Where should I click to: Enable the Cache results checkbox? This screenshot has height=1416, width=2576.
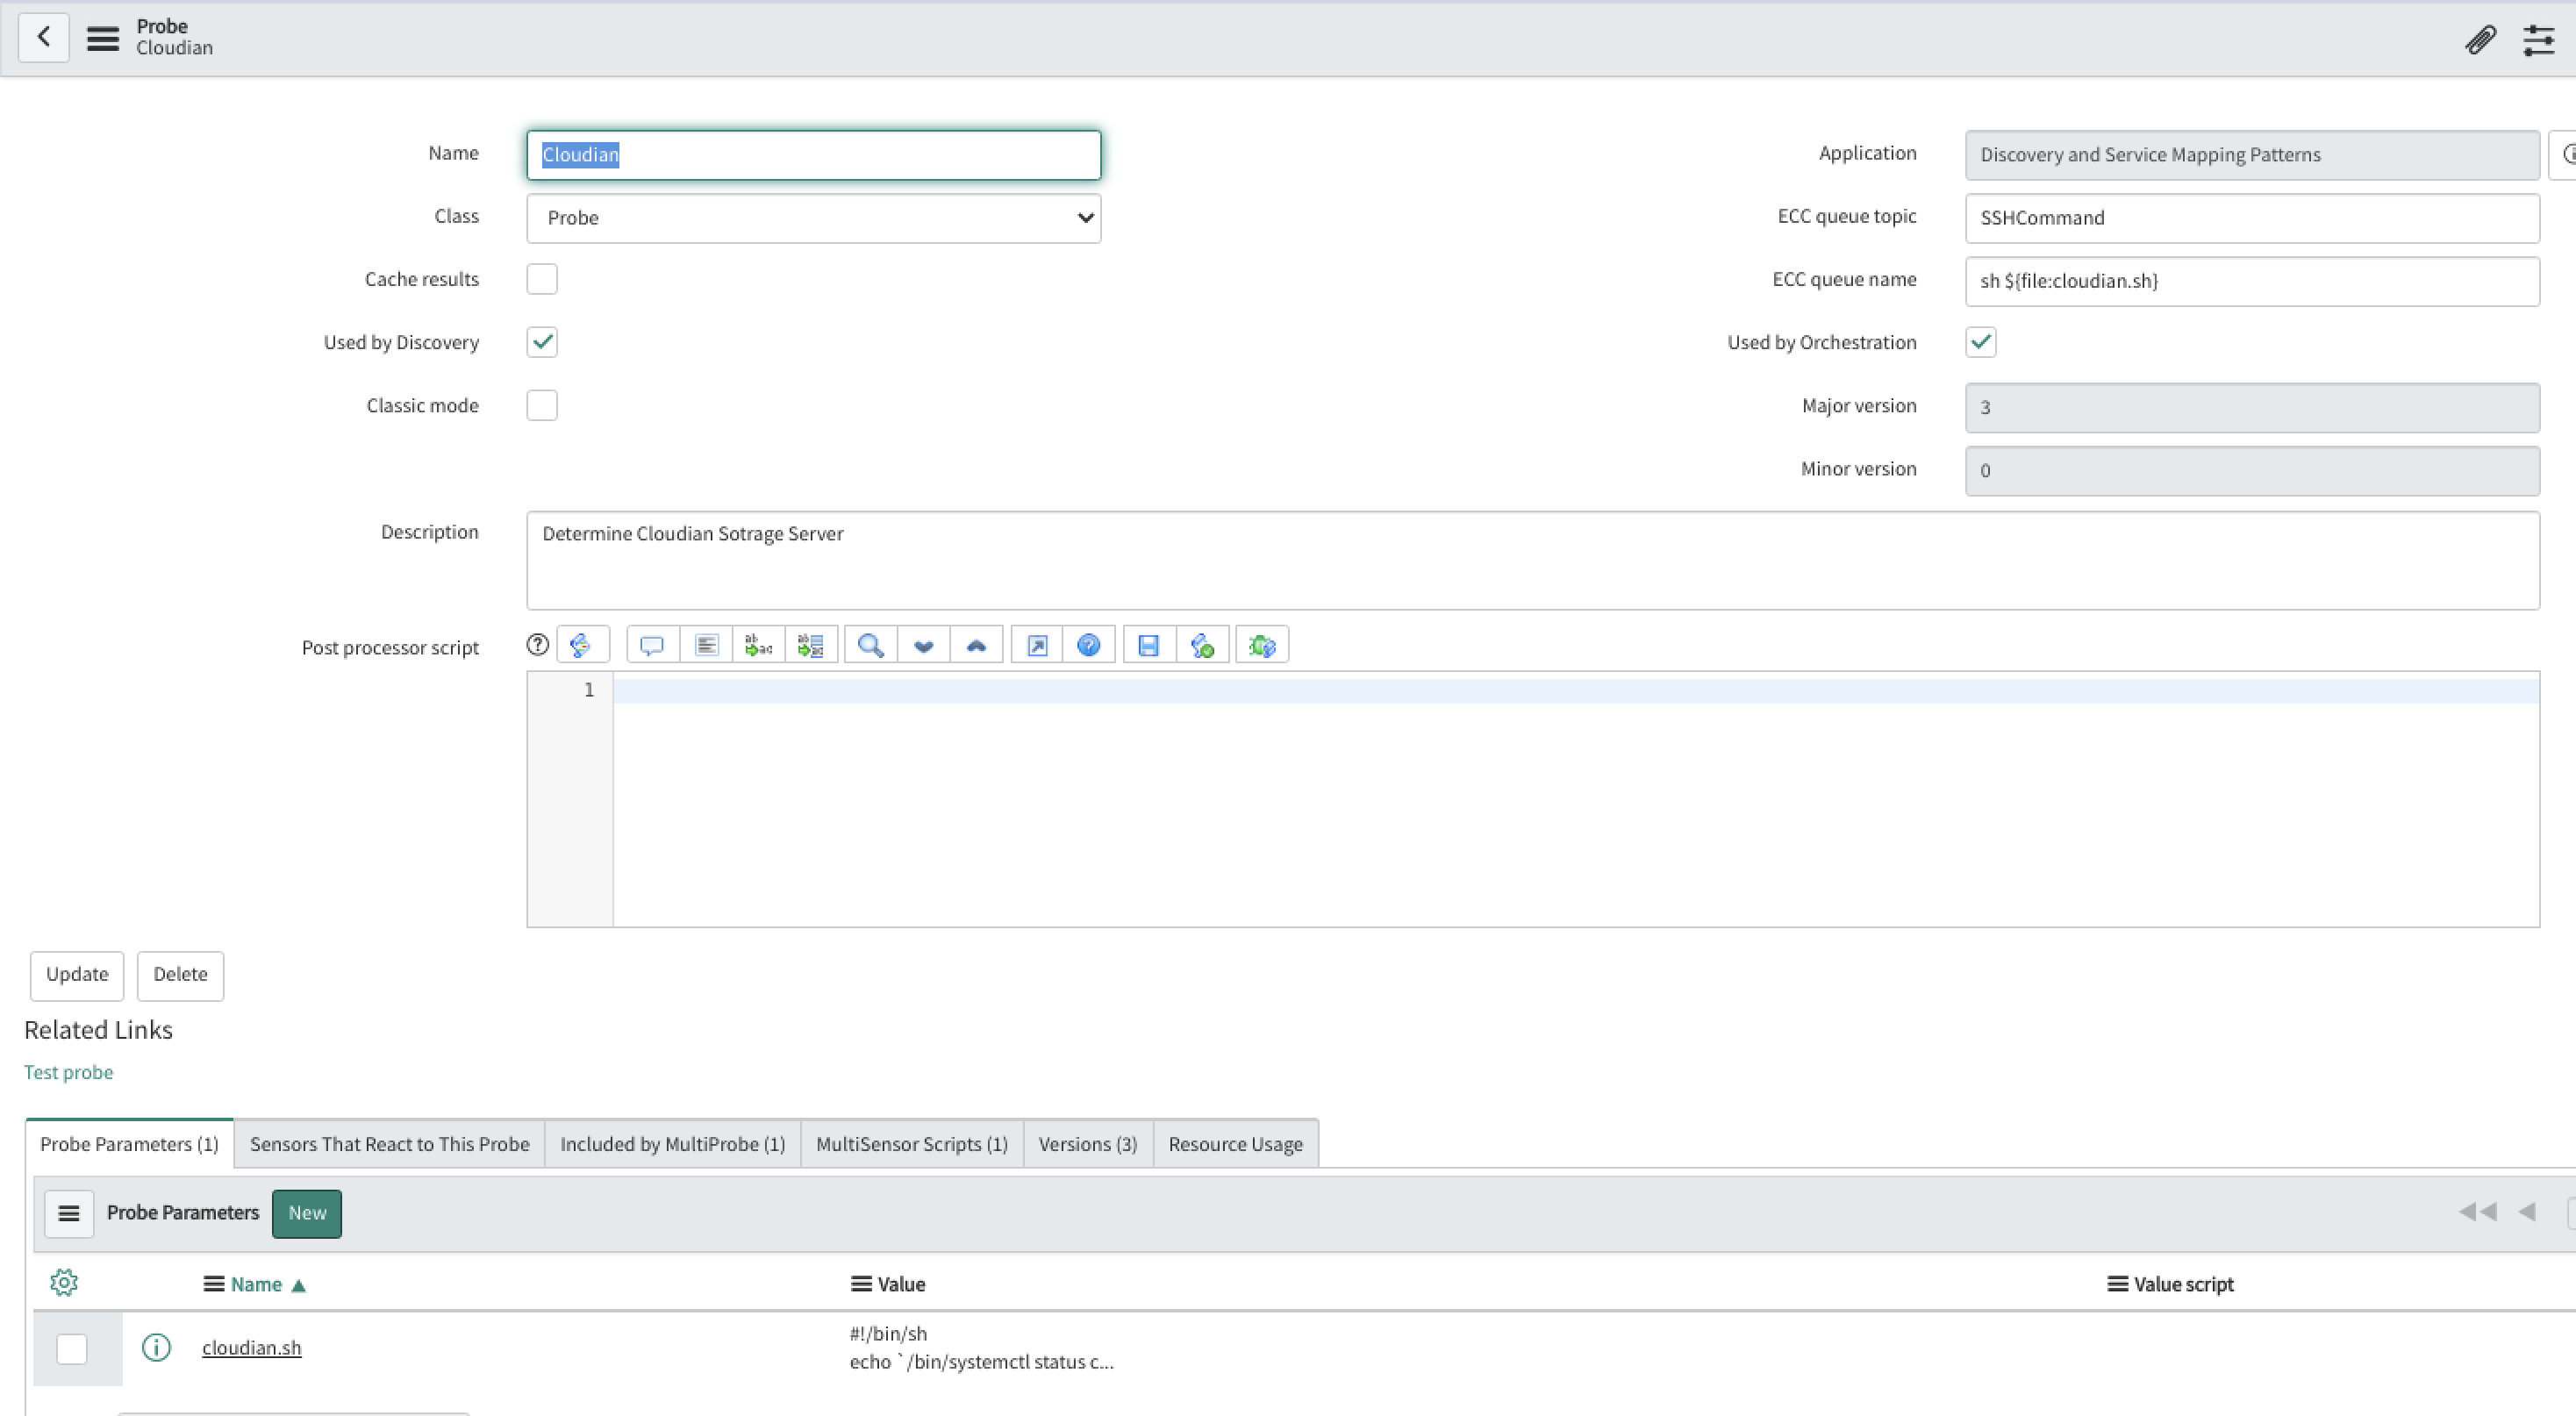coord(542,280)
